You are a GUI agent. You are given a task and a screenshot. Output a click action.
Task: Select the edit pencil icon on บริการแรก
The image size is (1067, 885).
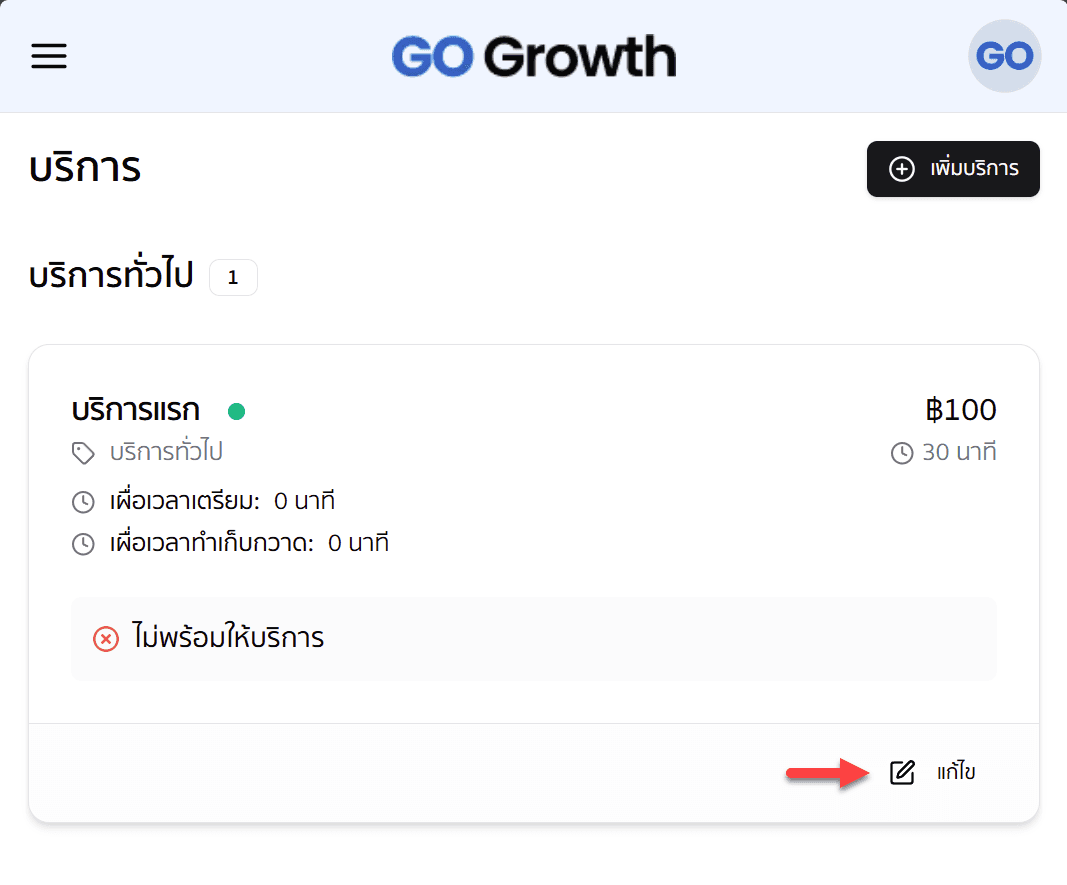pos(902,772)
